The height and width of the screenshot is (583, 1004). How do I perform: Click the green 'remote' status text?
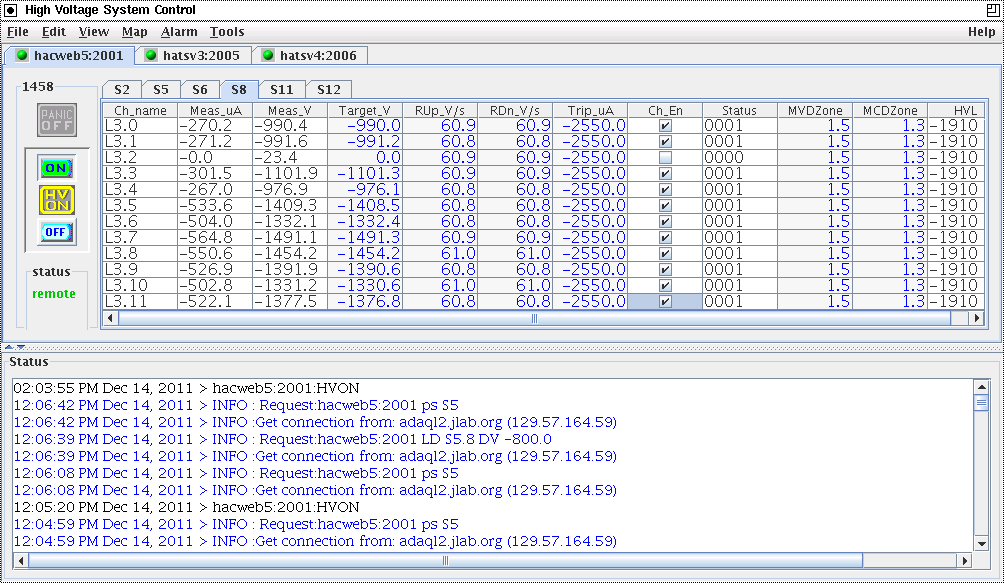click(54, 294)
